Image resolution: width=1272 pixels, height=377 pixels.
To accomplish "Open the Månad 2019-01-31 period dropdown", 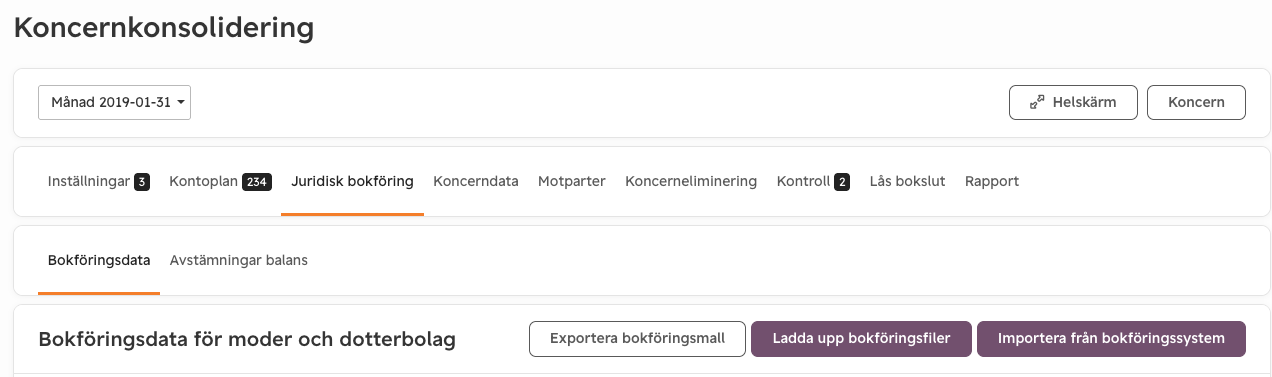I will click(x=114, y=102).
